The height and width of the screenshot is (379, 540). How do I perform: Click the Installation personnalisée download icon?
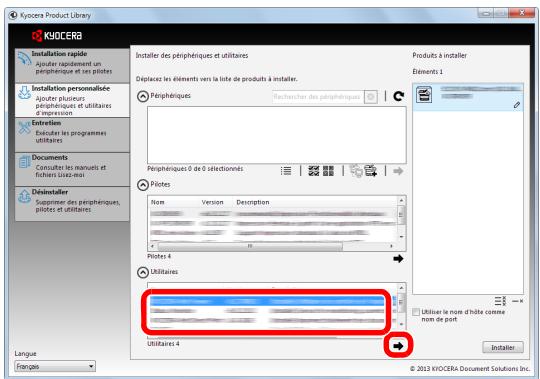click(24, 93)
